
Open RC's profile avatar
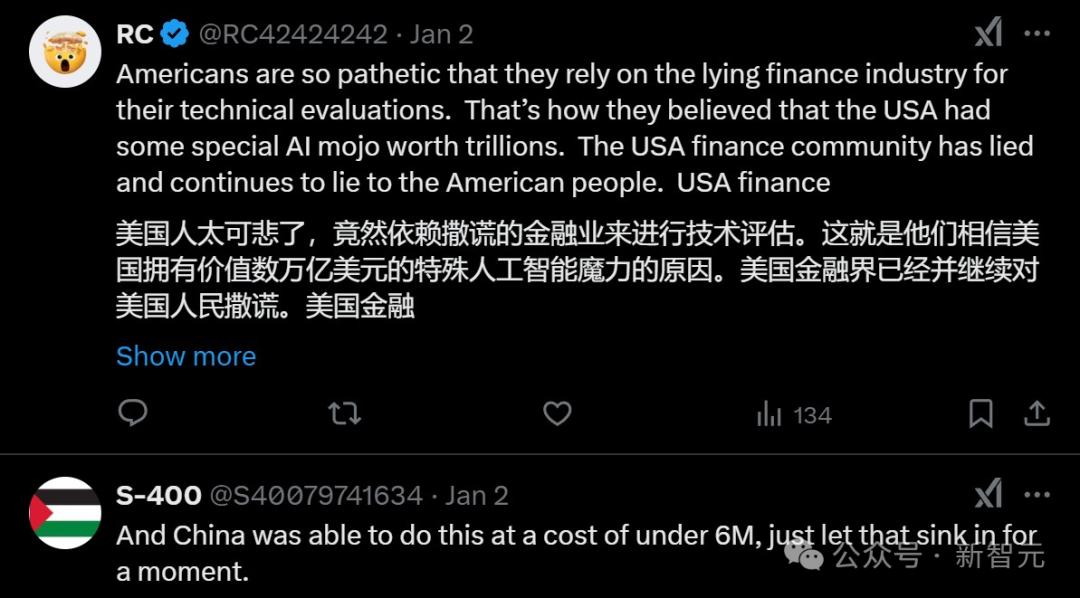(65, 51)
